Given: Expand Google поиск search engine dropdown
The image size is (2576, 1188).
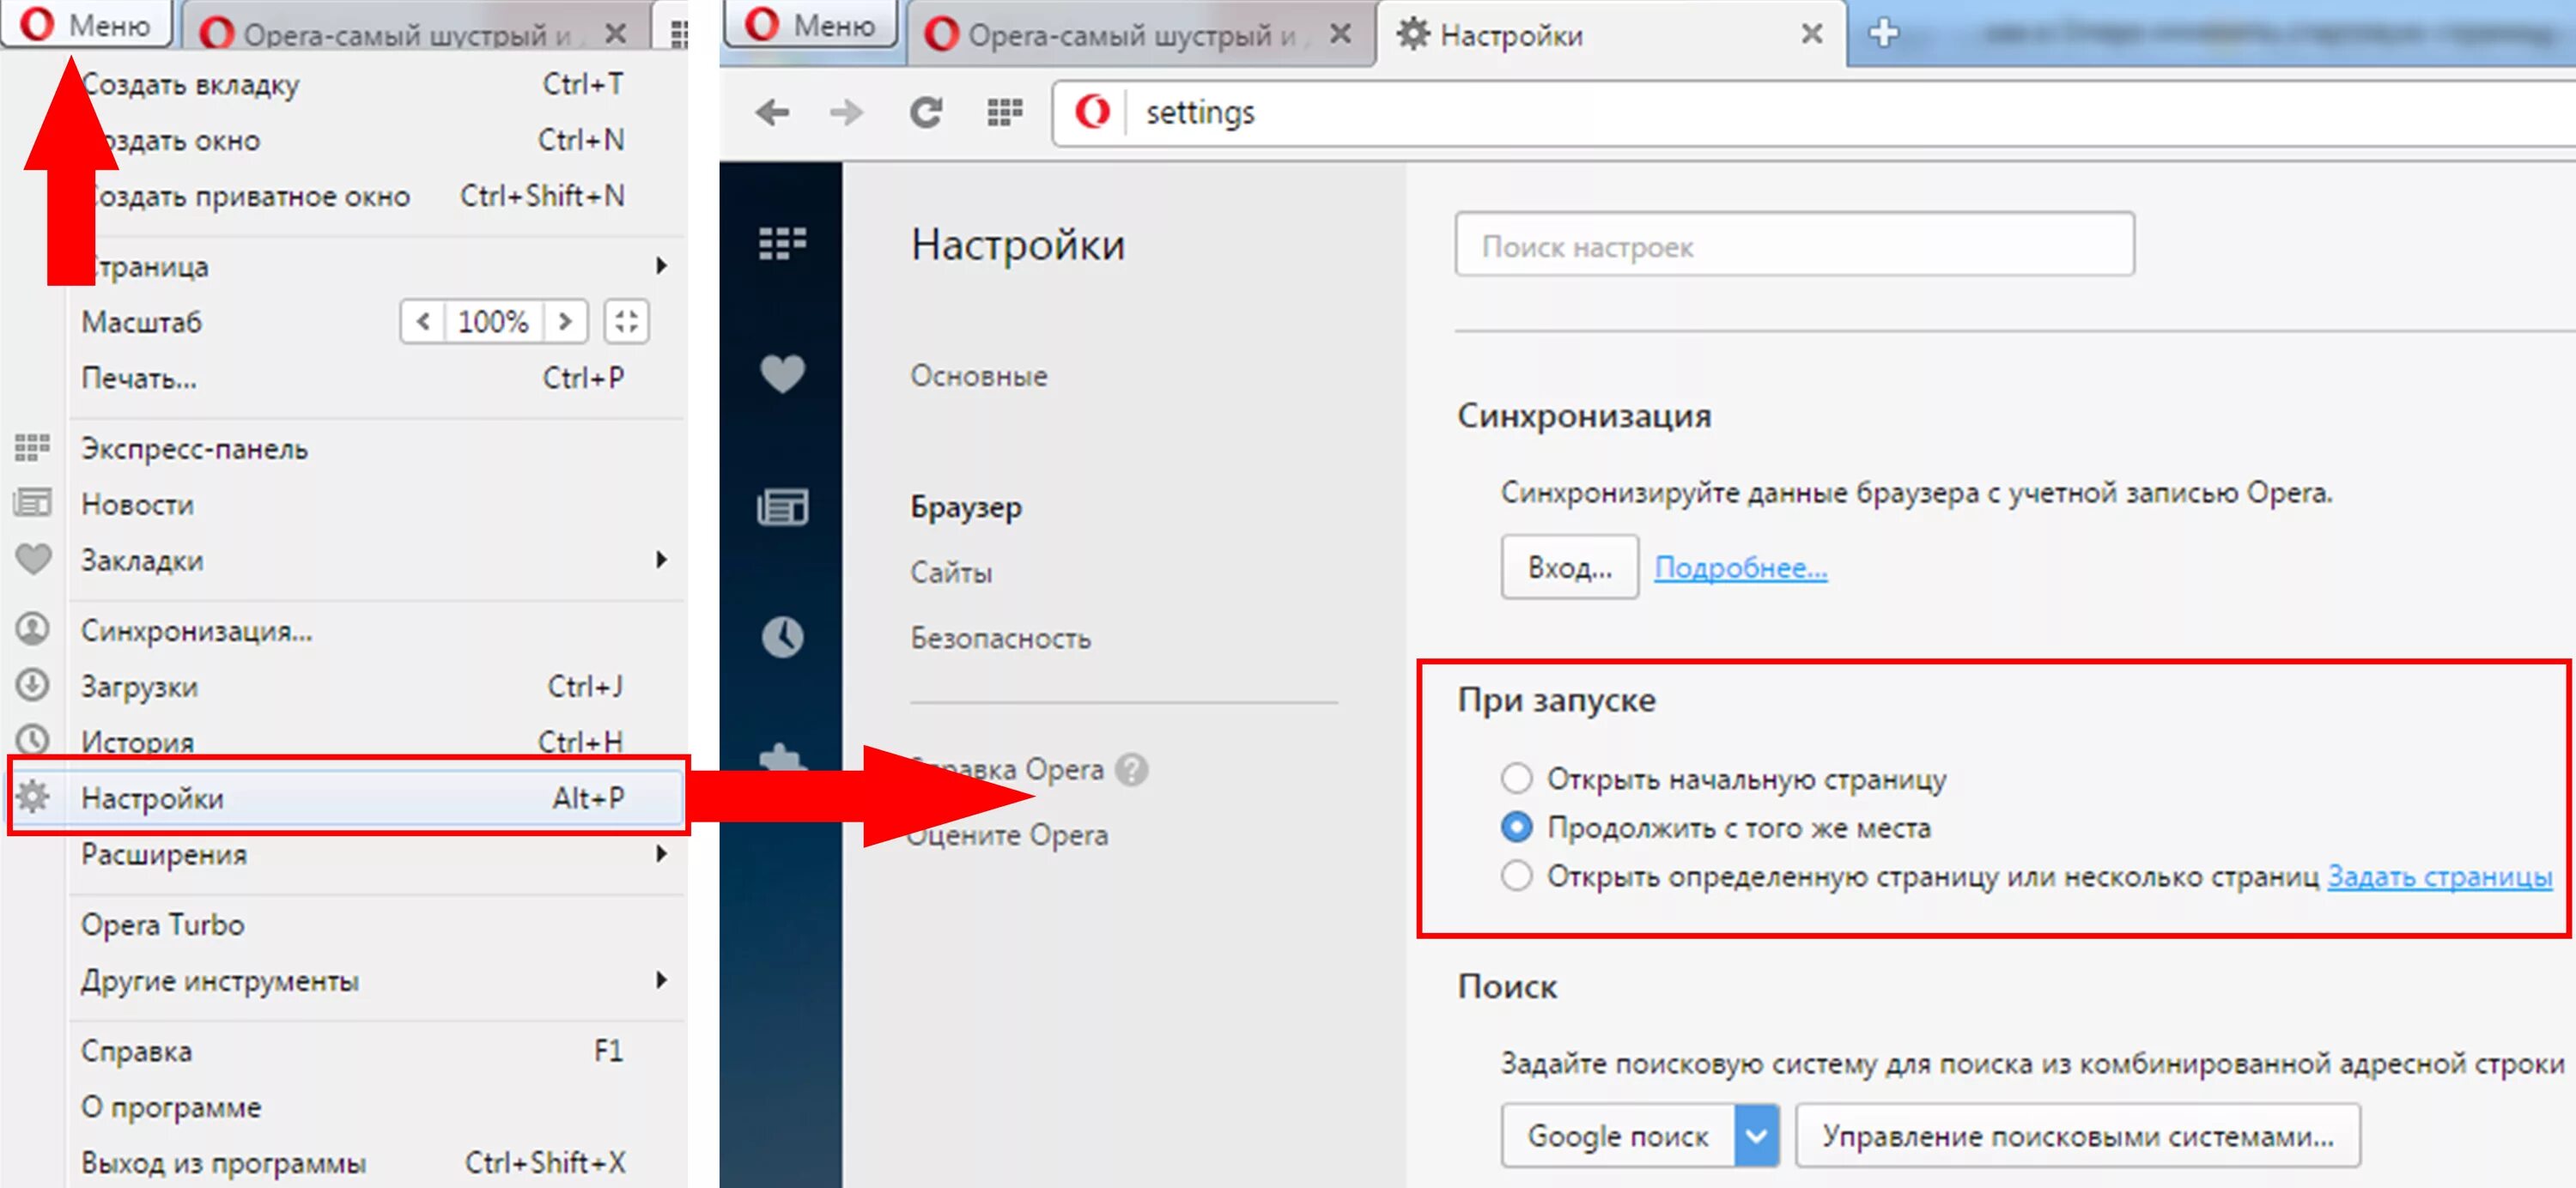Looking at the screenshot, I should (1756, 1135).
